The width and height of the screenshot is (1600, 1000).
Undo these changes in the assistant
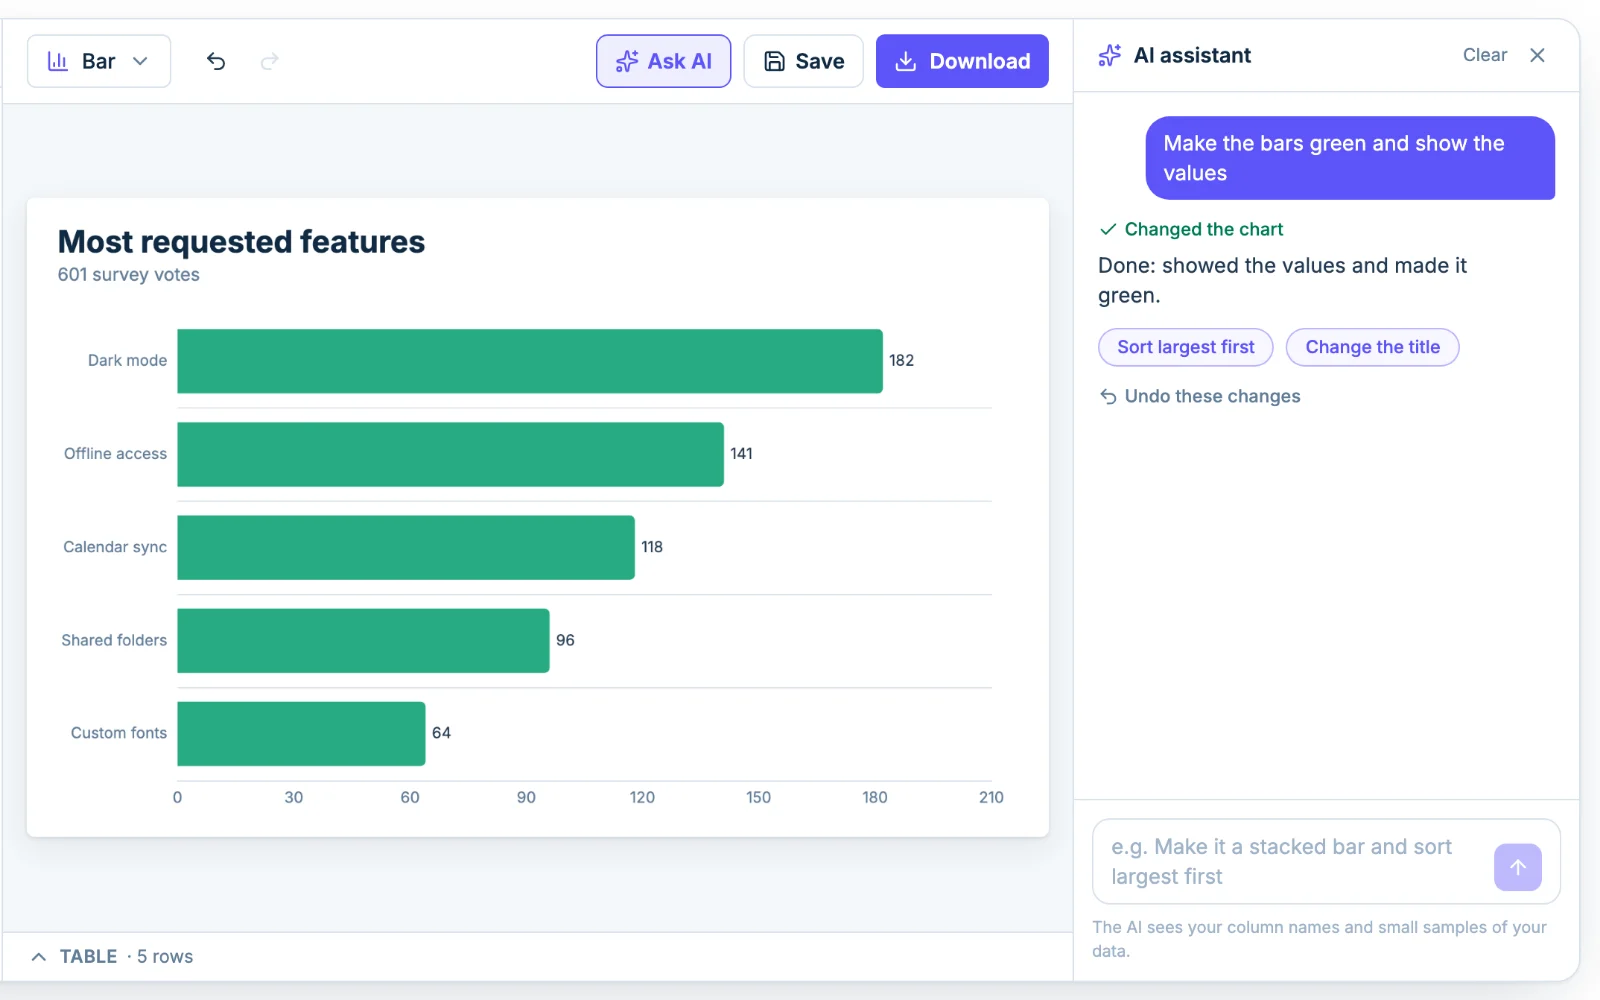[1200, 396]
